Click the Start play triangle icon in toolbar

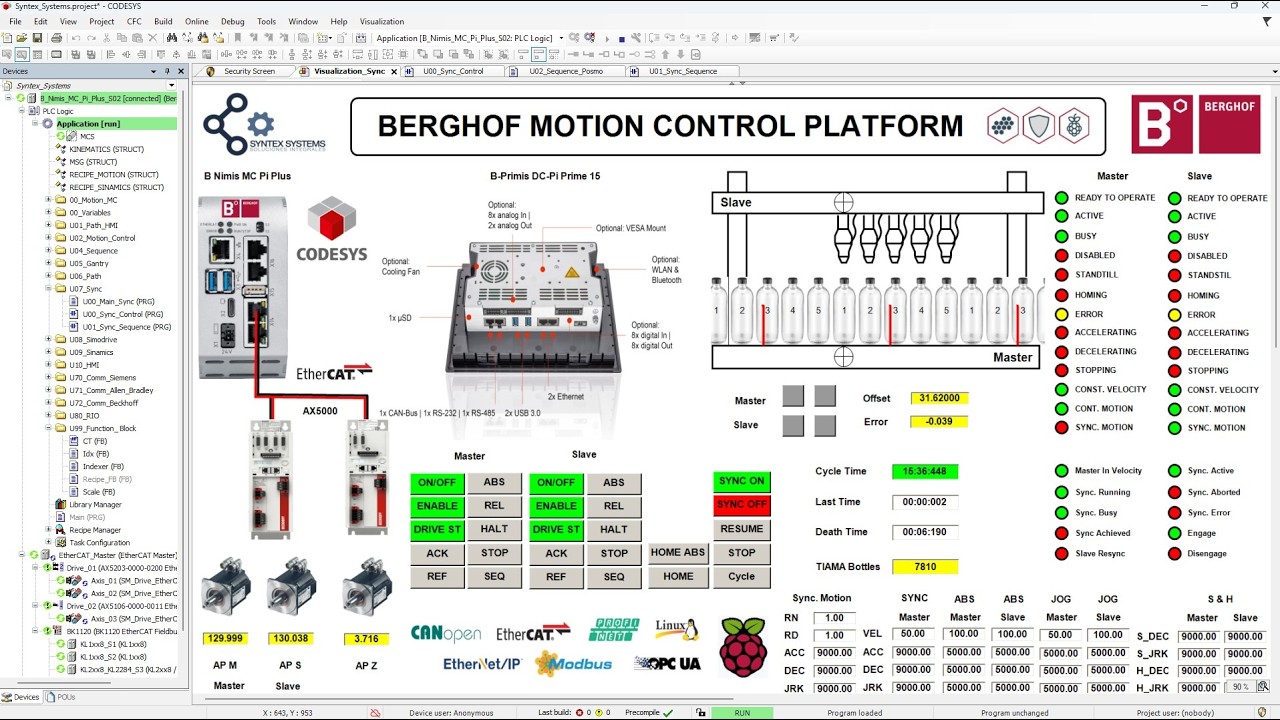(607, 39)
